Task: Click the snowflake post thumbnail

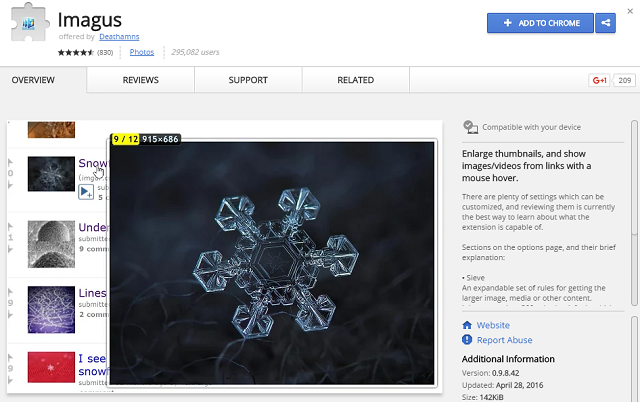Action: pos(51,174)
